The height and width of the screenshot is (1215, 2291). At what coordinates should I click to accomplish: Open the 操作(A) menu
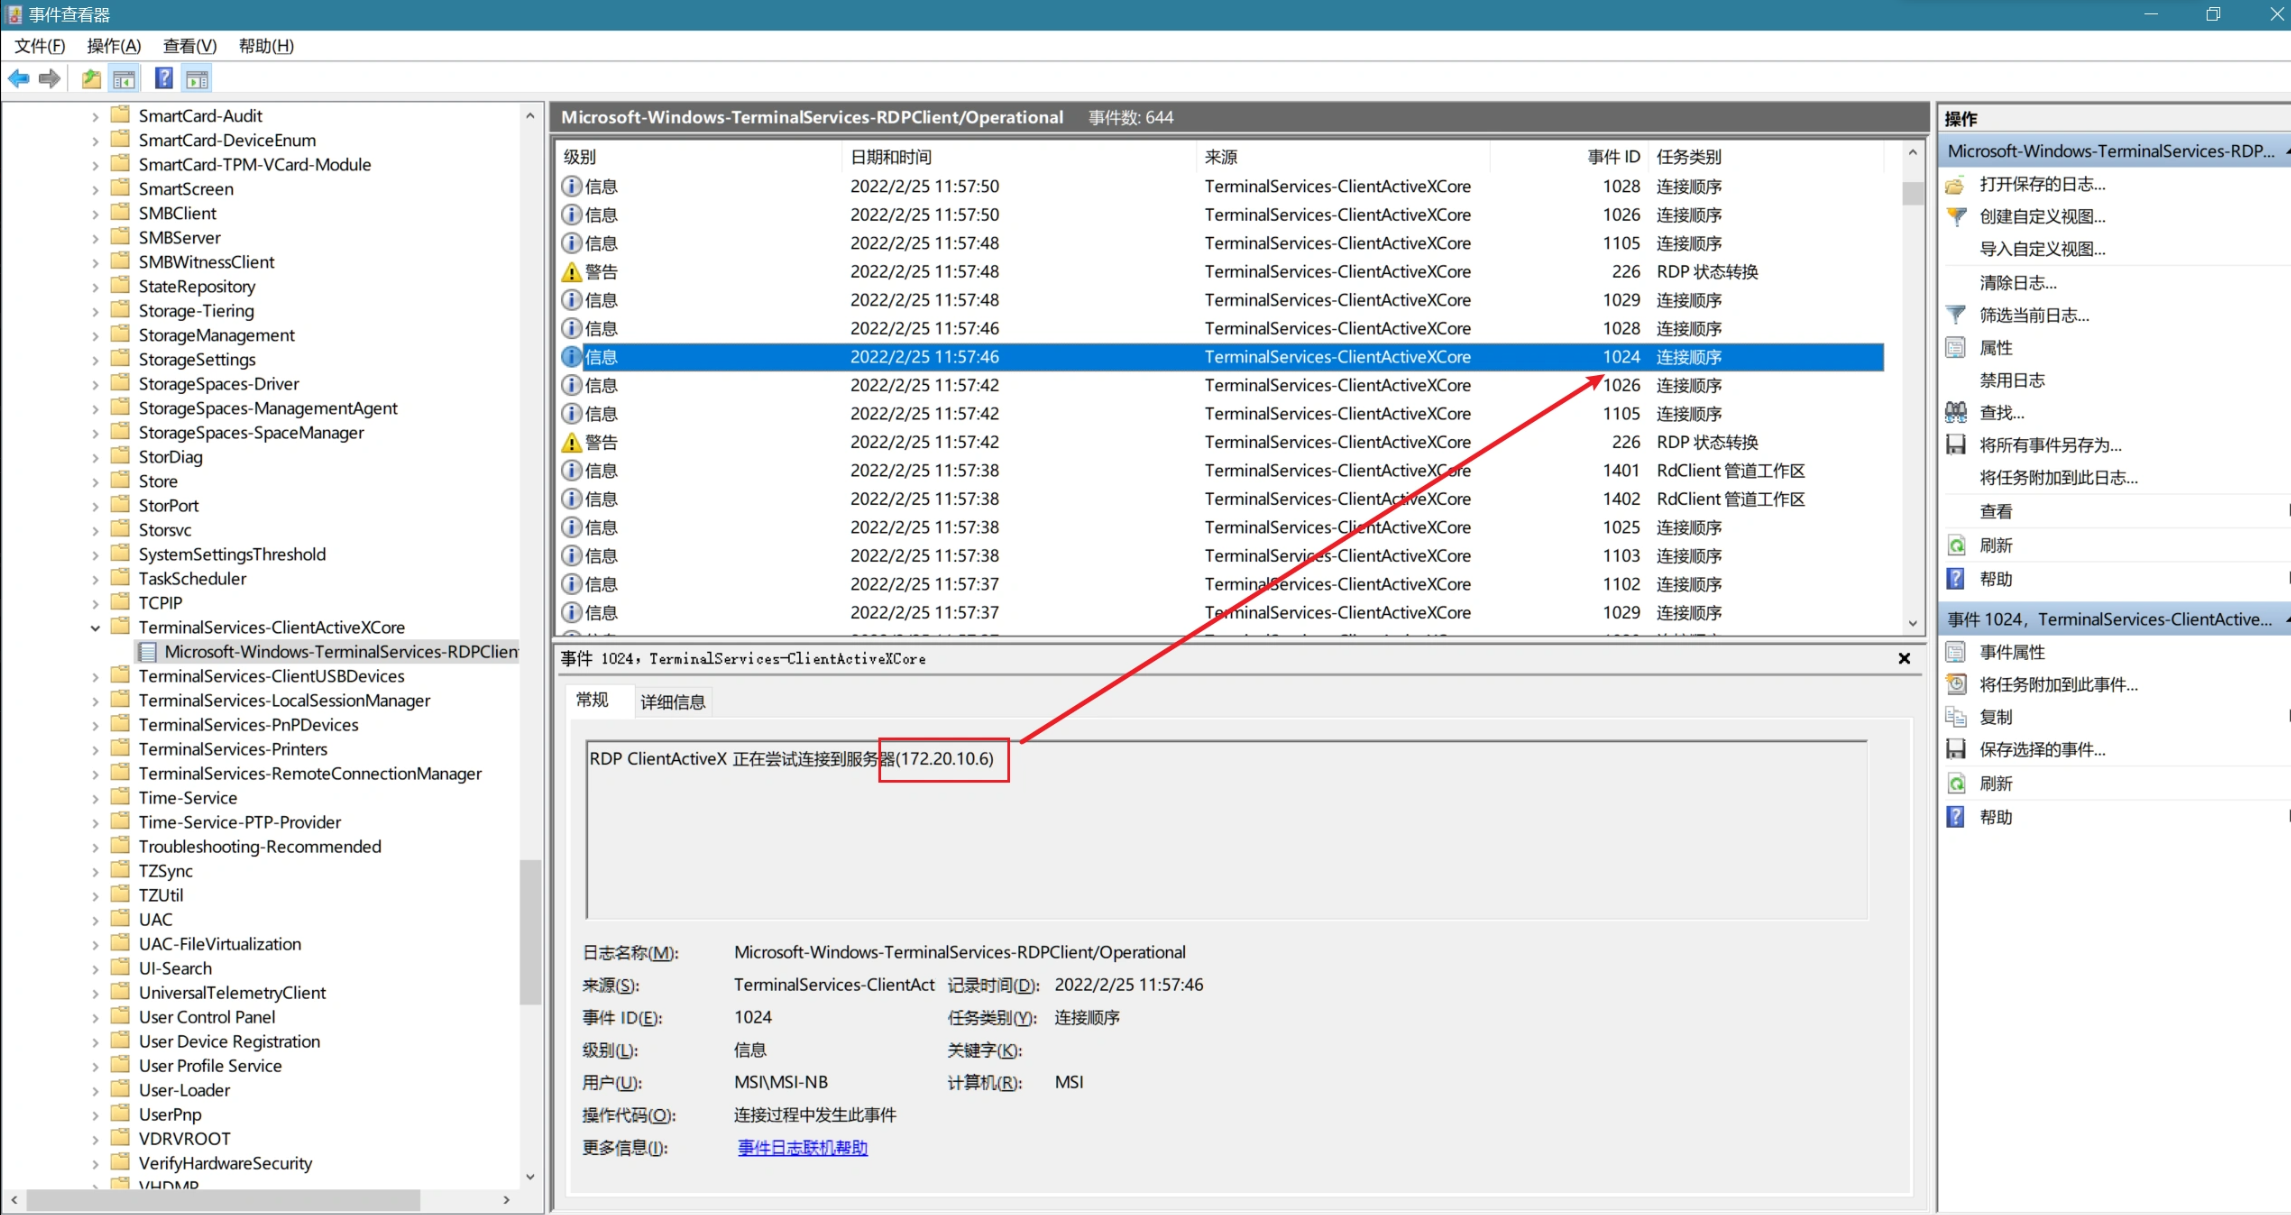113,46
